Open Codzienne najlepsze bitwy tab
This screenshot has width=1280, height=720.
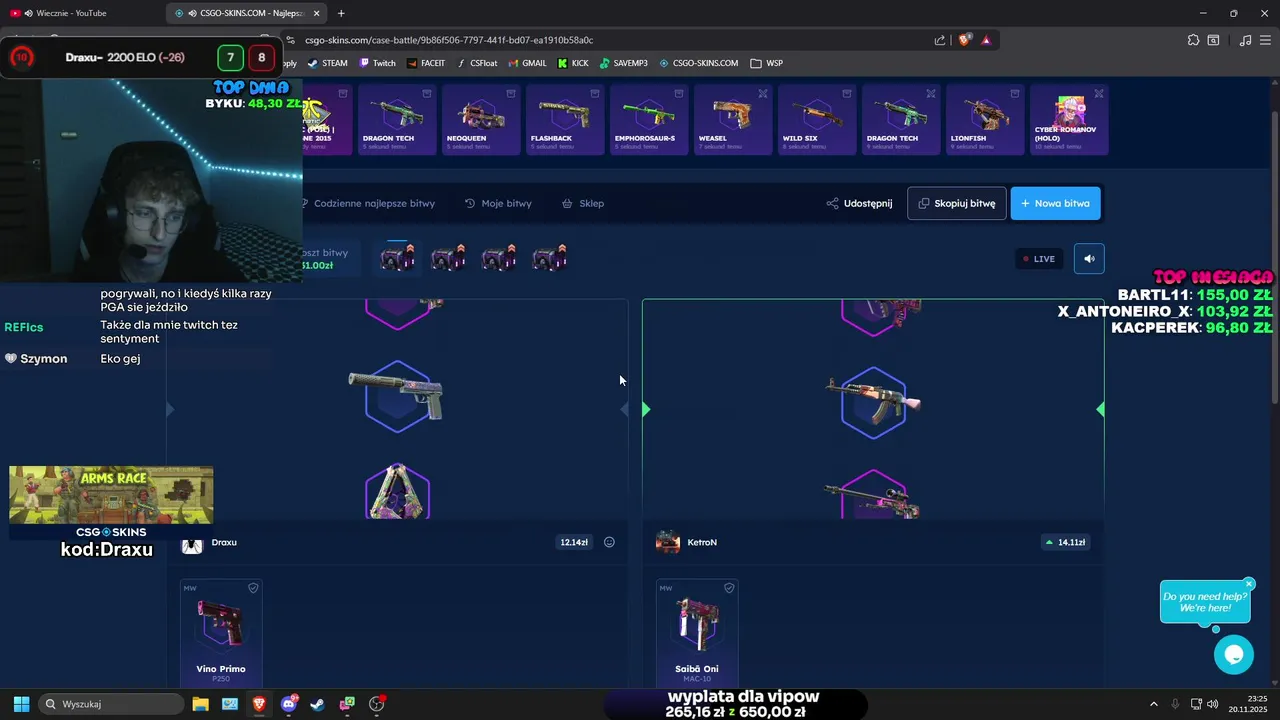click(x=367, y=203)
